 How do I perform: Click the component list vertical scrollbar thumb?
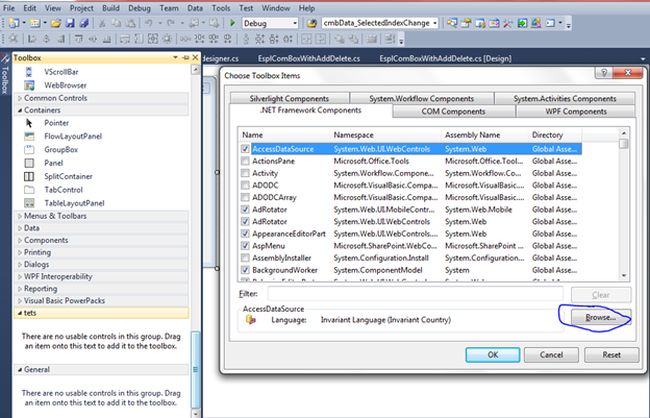pos(623,144)
